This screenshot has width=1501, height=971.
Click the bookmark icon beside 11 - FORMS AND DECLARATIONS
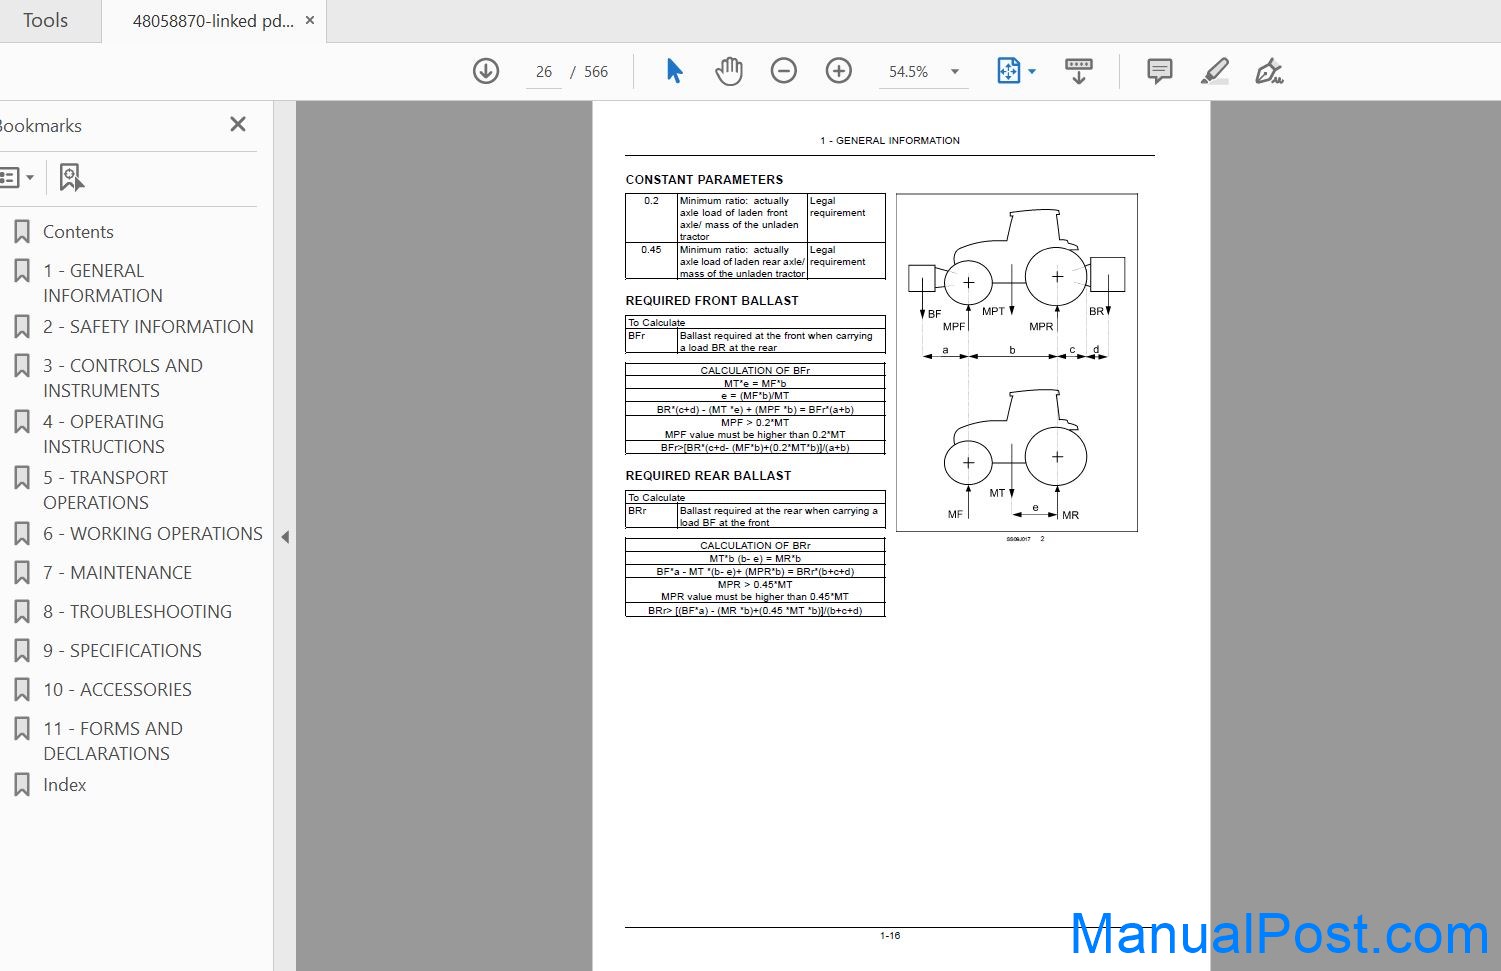22,729
